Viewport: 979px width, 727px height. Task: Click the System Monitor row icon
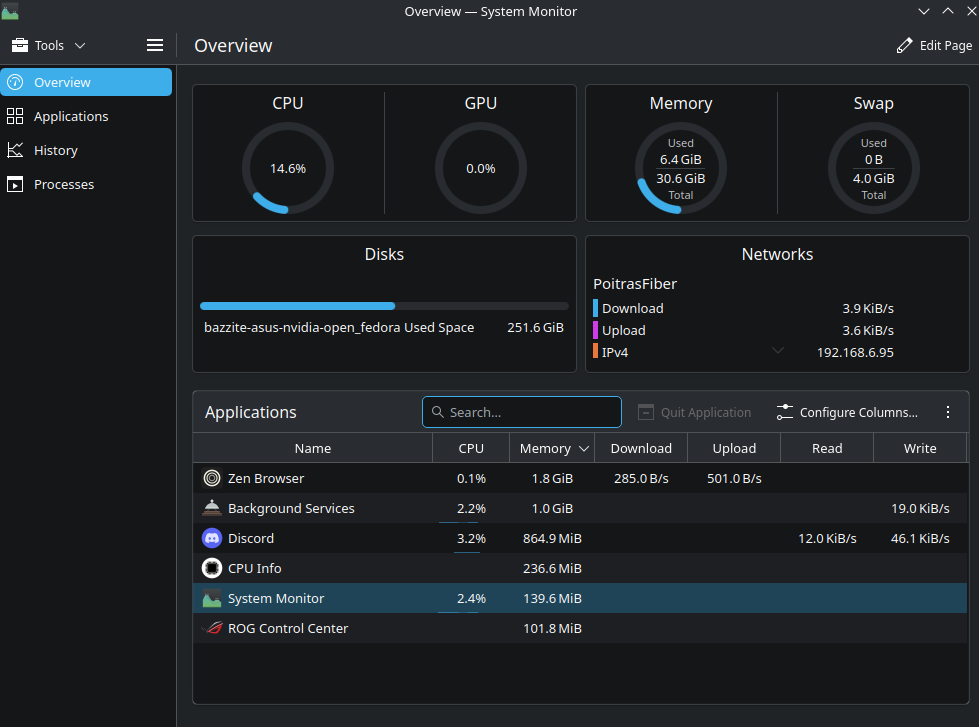point(212,598)
